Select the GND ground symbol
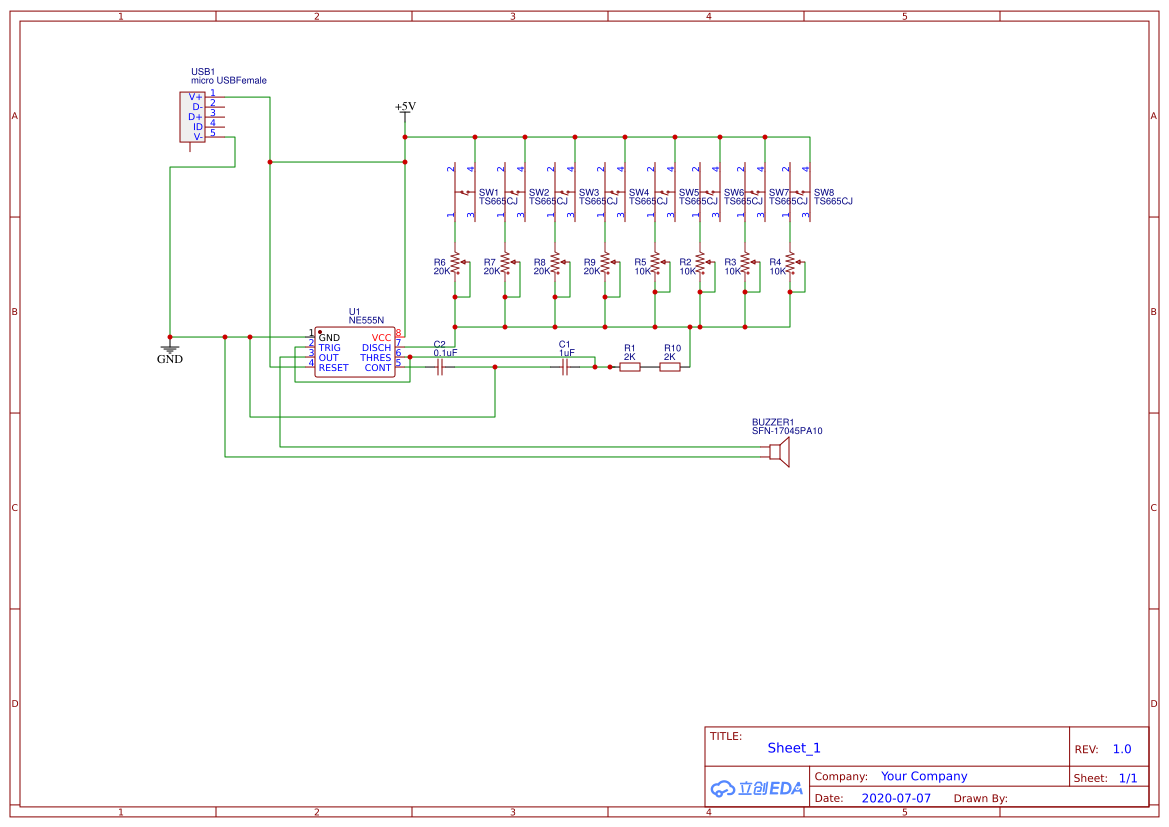1169x827 pixels. pos(170,353)
